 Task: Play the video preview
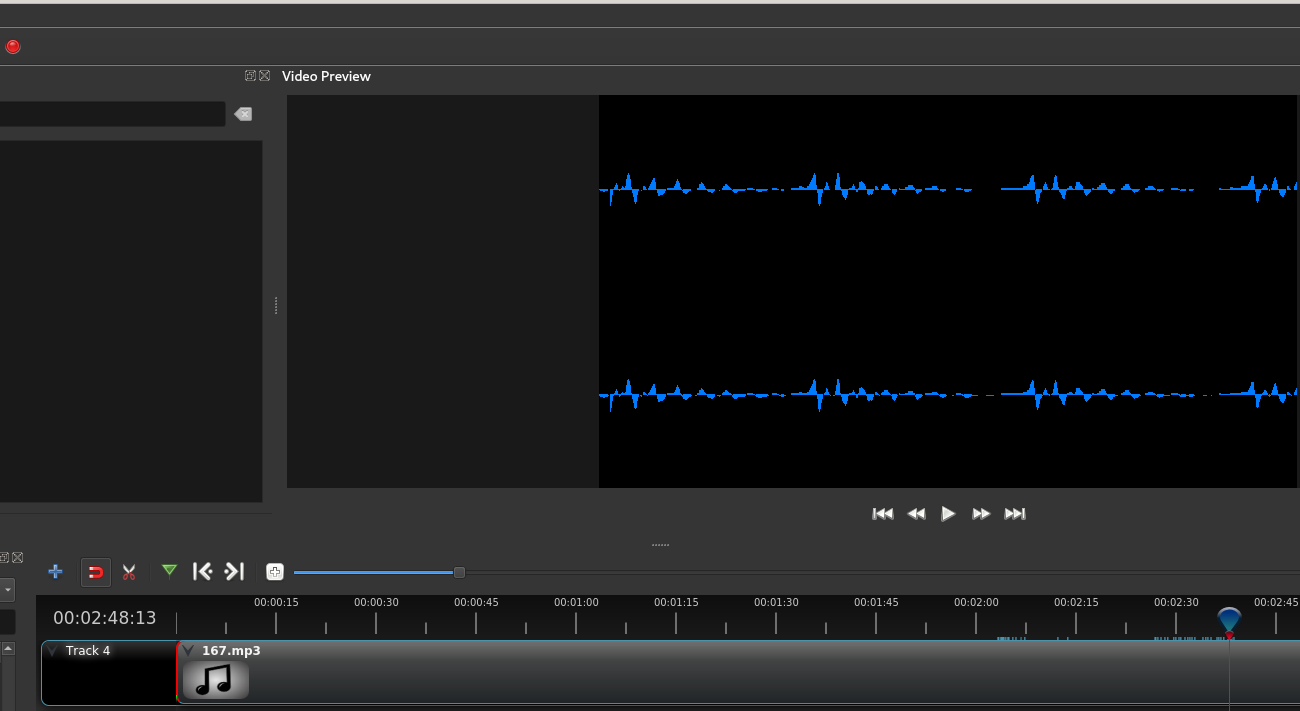948,513
